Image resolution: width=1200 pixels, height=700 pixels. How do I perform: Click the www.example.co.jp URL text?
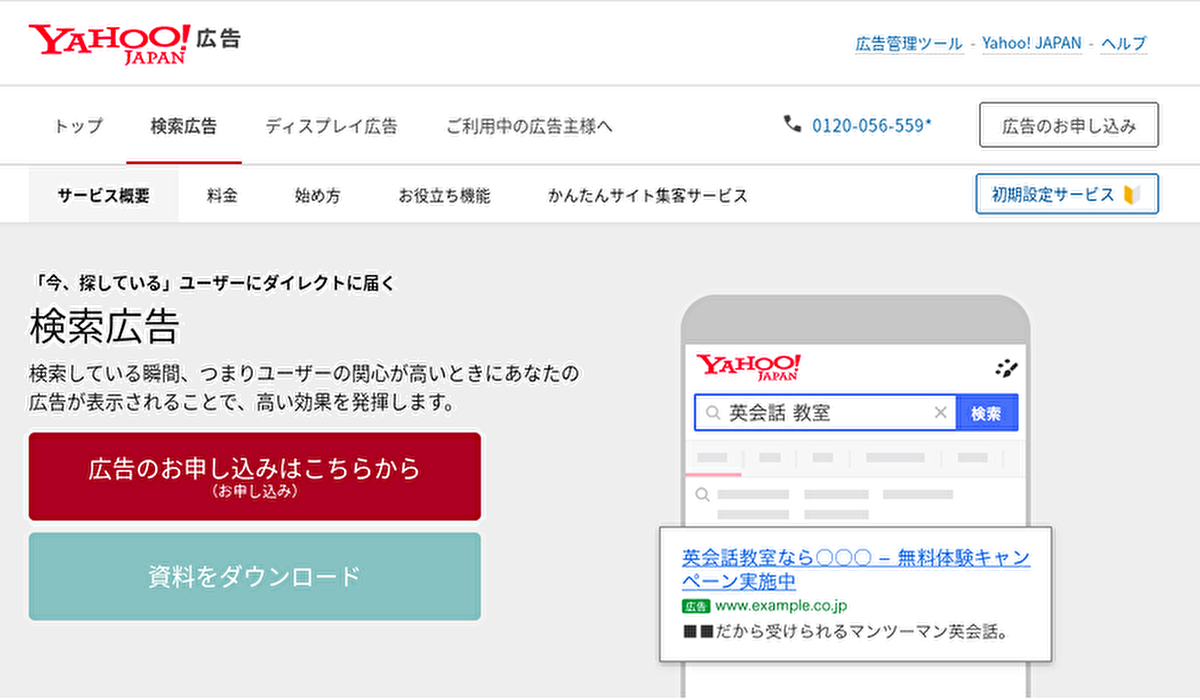pyautogui.click(x=781, y=606)
